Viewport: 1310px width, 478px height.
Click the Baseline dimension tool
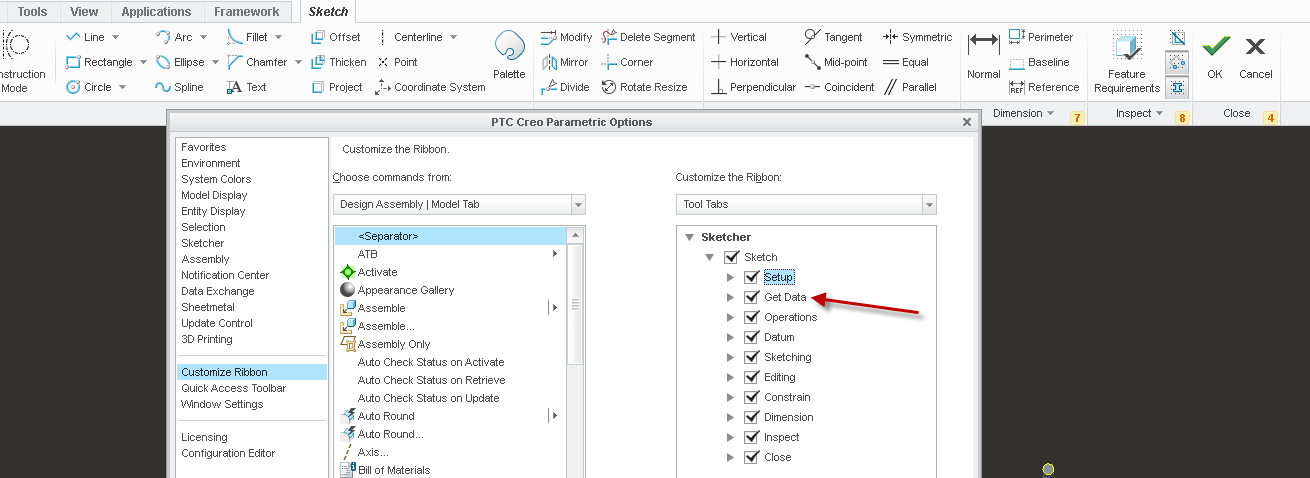(1038, 62)
